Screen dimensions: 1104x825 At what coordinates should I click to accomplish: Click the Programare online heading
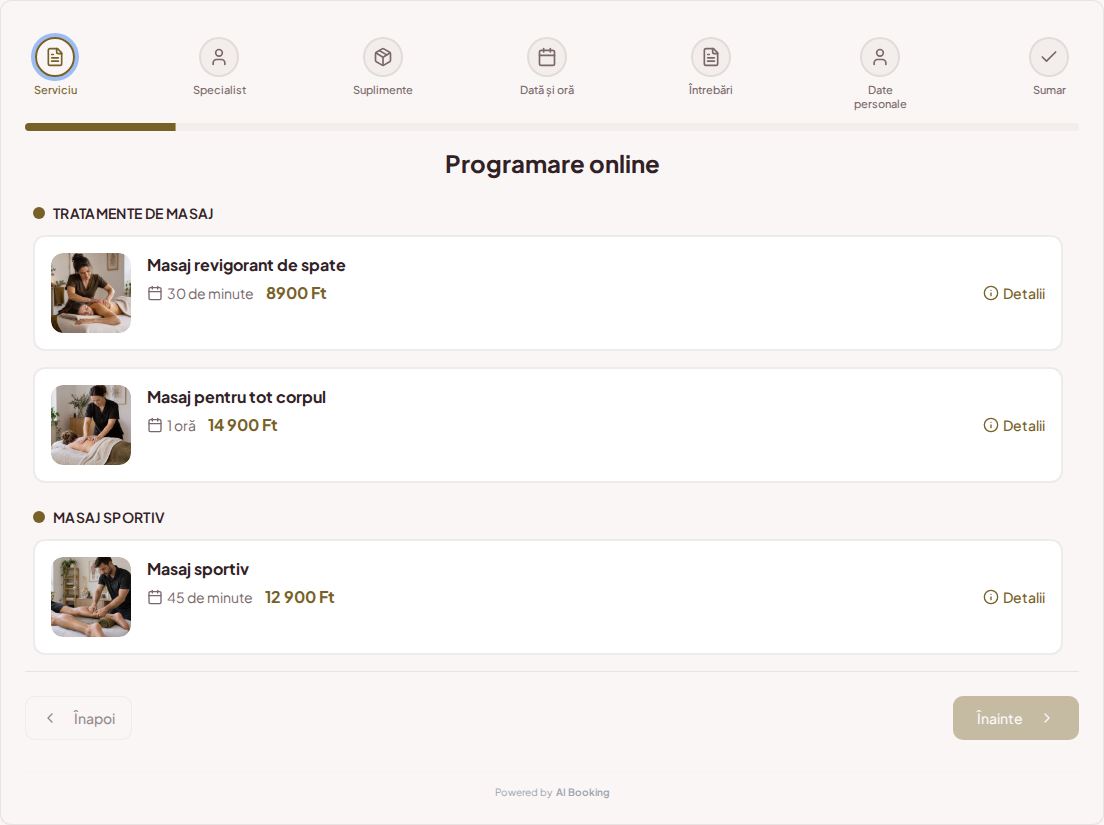coord(552,165)
